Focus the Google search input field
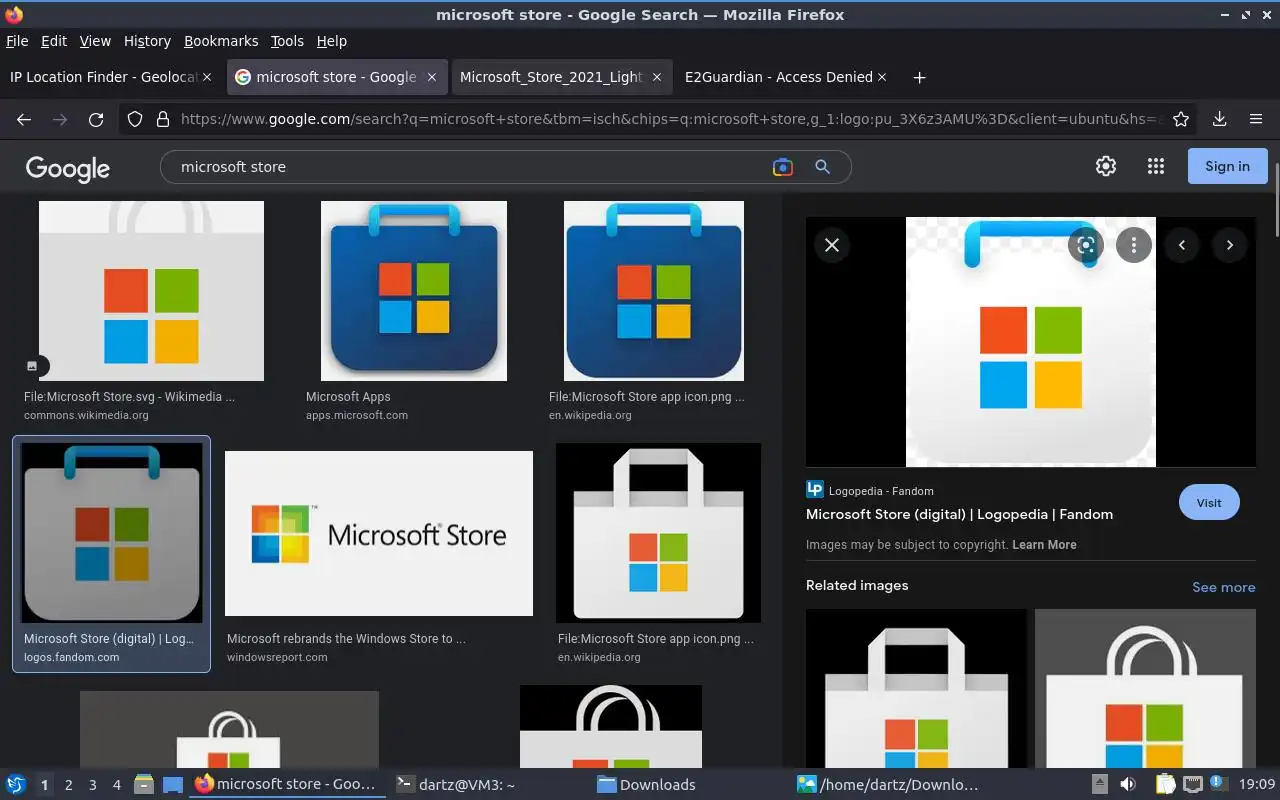This screenshot has height=800, width=1280. (470, 167)
